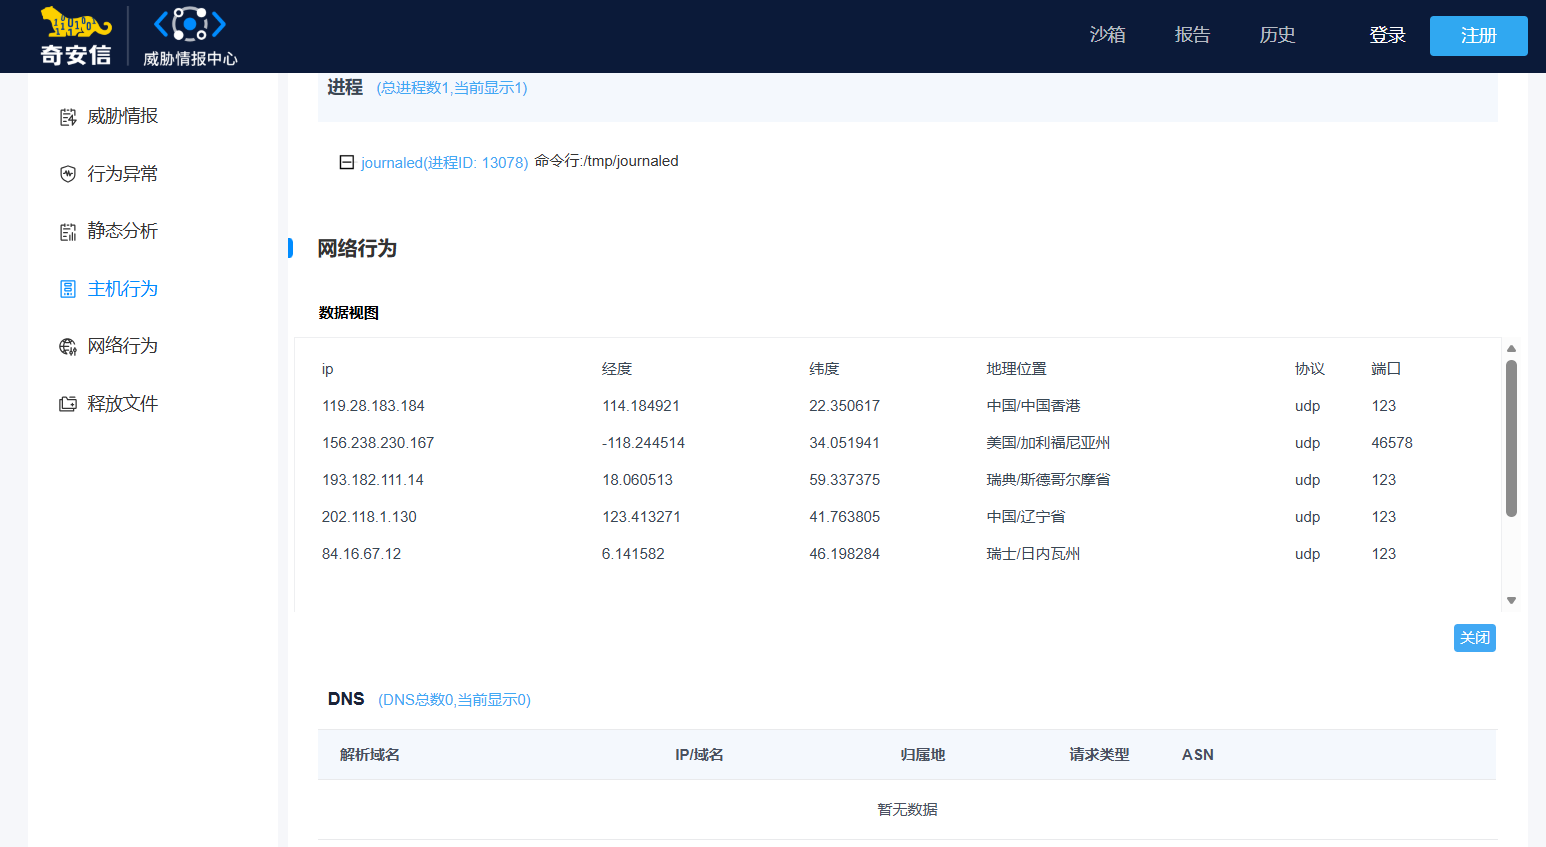Collapse the journaled process tree node

347,162
